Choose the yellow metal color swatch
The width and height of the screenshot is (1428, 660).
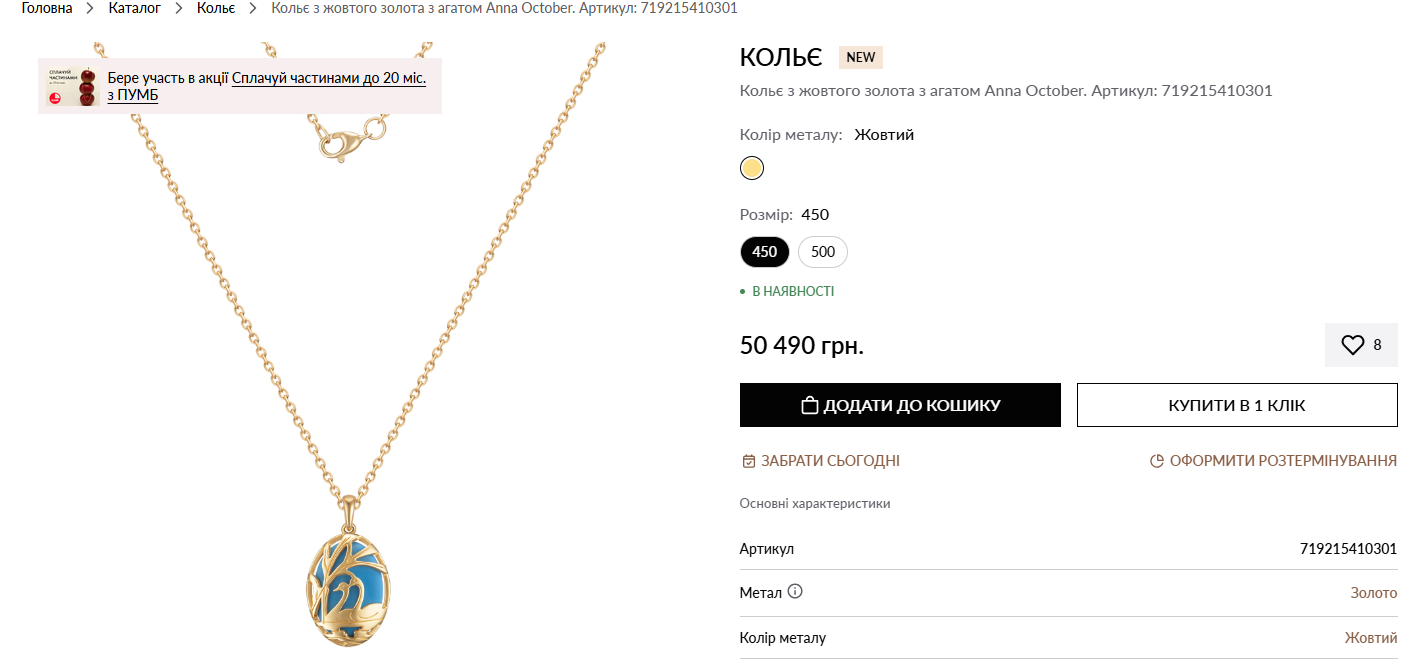752,168
